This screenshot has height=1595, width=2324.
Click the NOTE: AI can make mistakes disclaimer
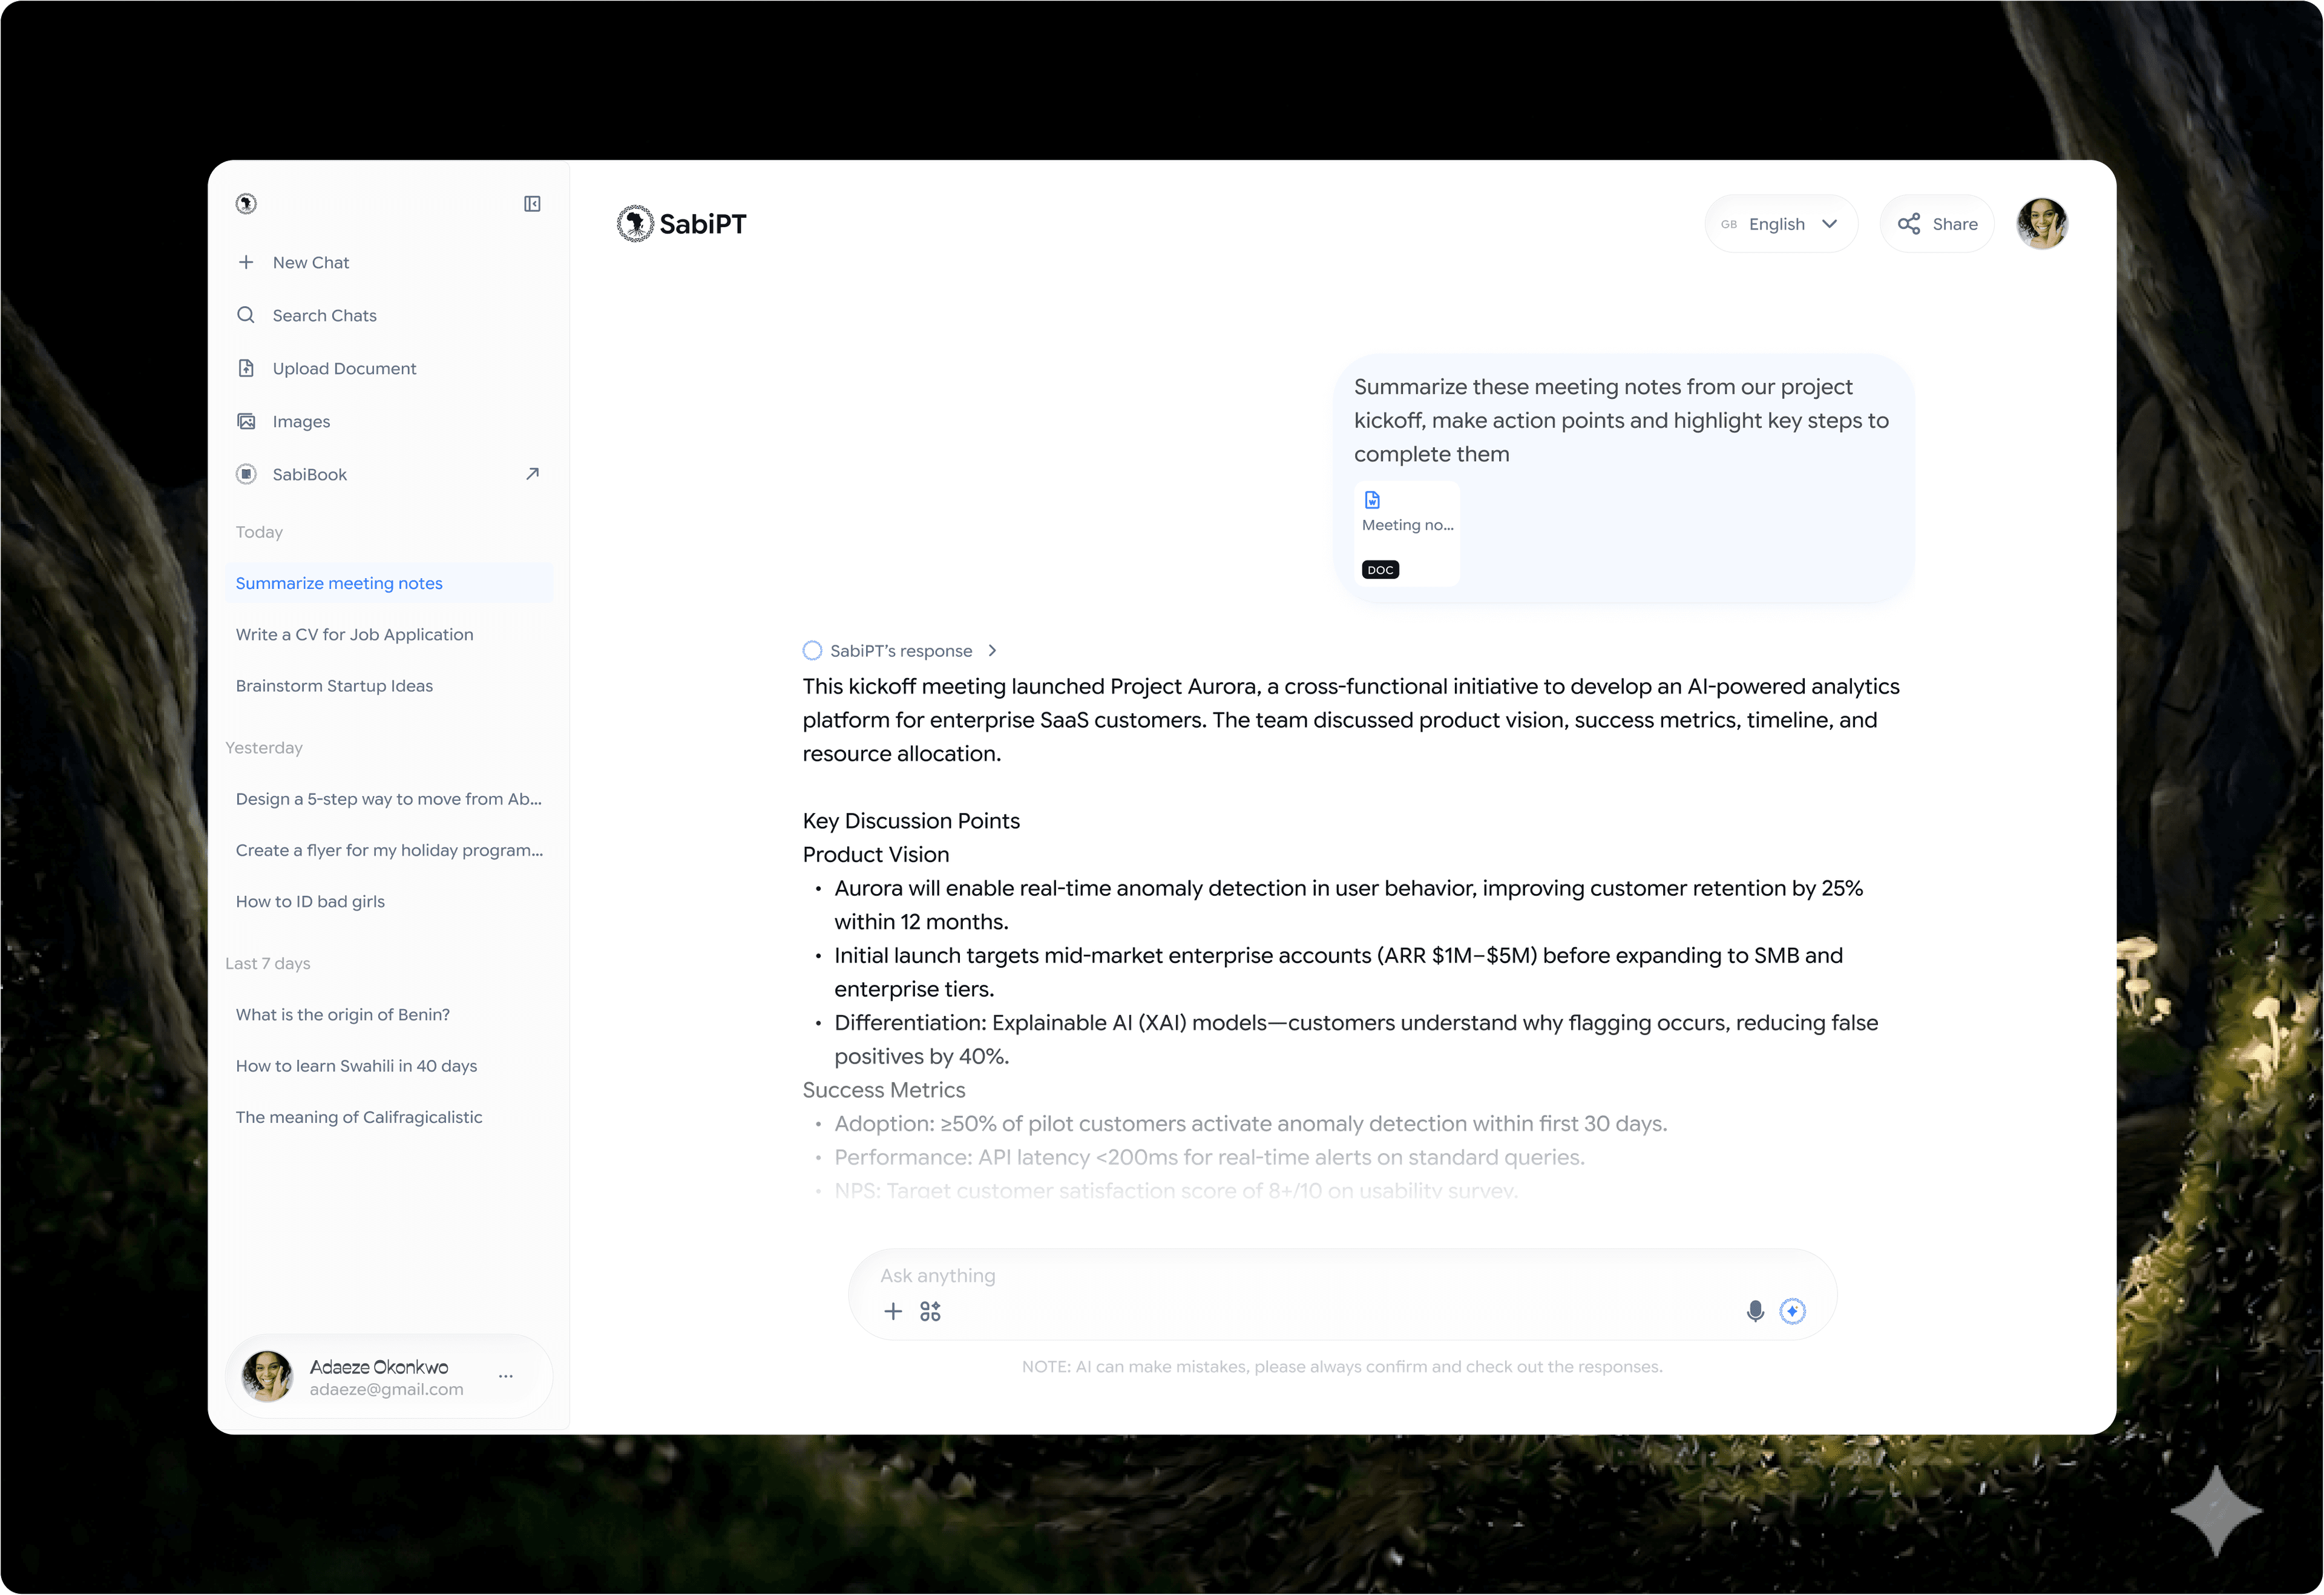1342,1367
